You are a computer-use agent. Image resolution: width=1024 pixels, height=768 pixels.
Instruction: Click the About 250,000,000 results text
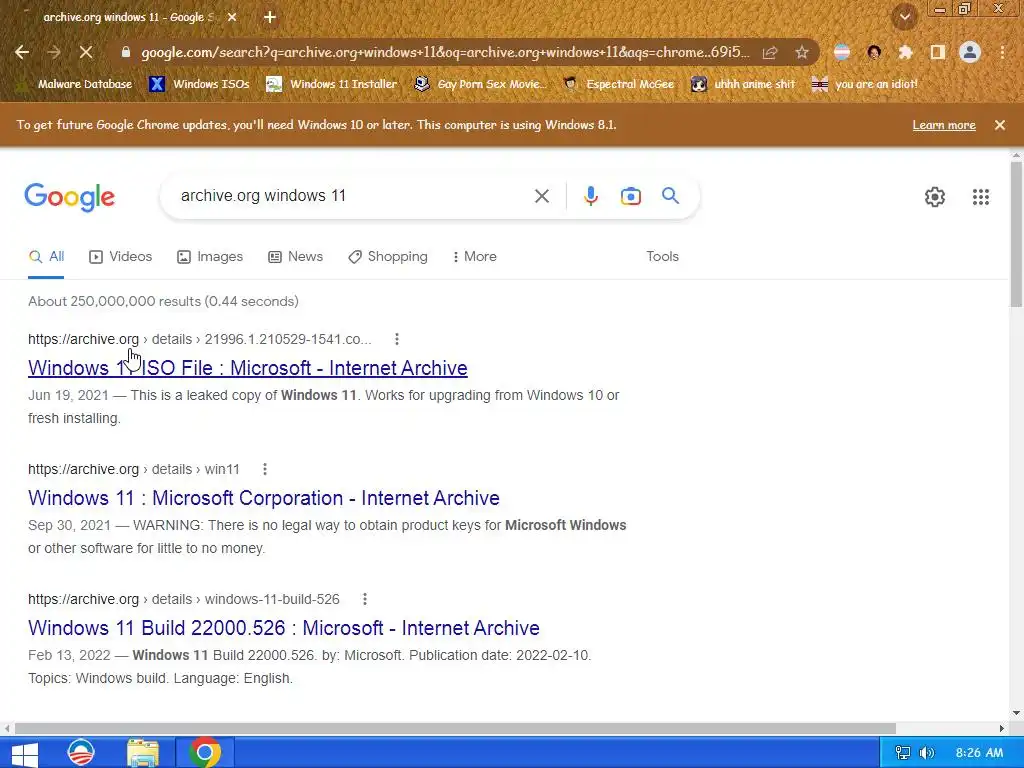point(163,301)
